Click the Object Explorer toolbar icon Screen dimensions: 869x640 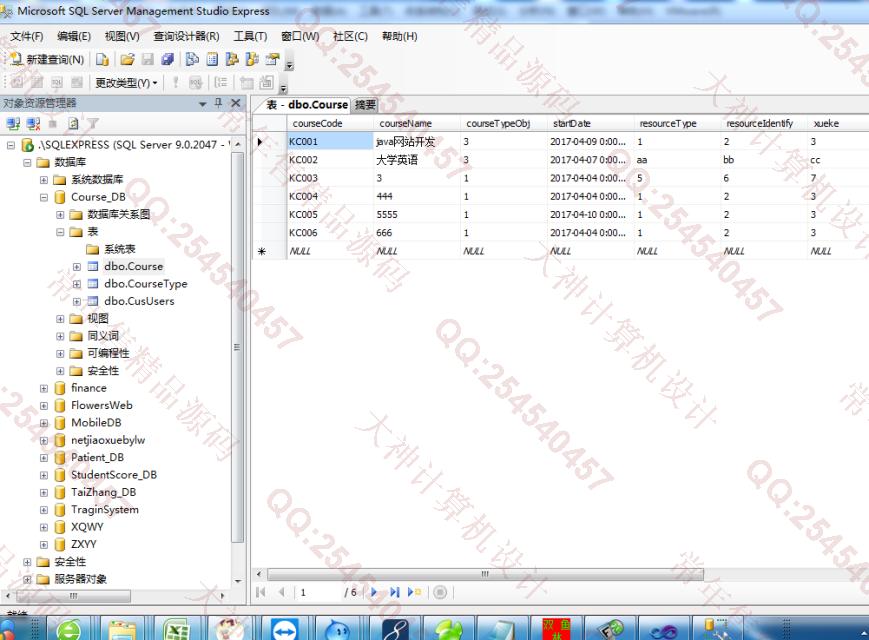tap(232, 59)
